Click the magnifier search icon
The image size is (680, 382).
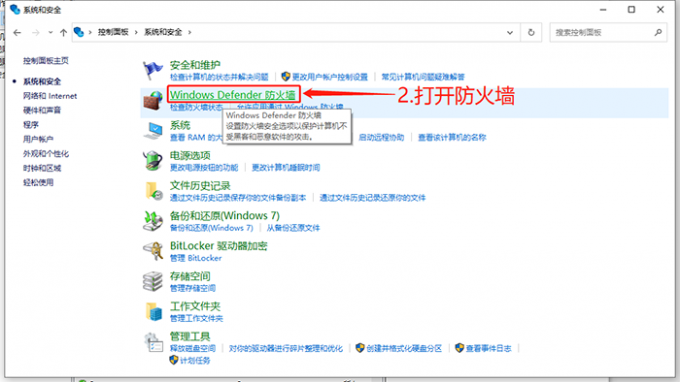658,32
